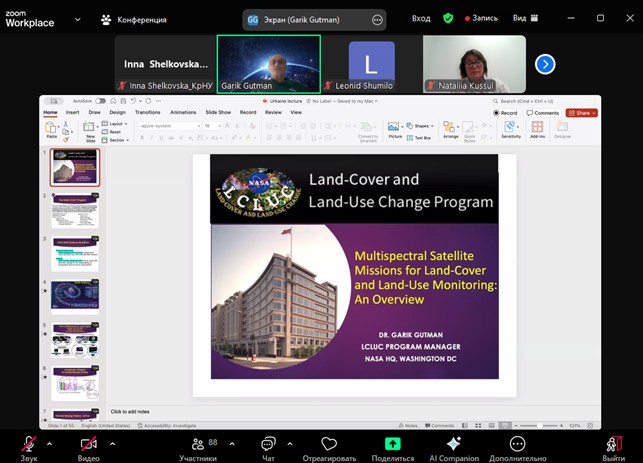Expand audio options arrow beside Звук

50,444
